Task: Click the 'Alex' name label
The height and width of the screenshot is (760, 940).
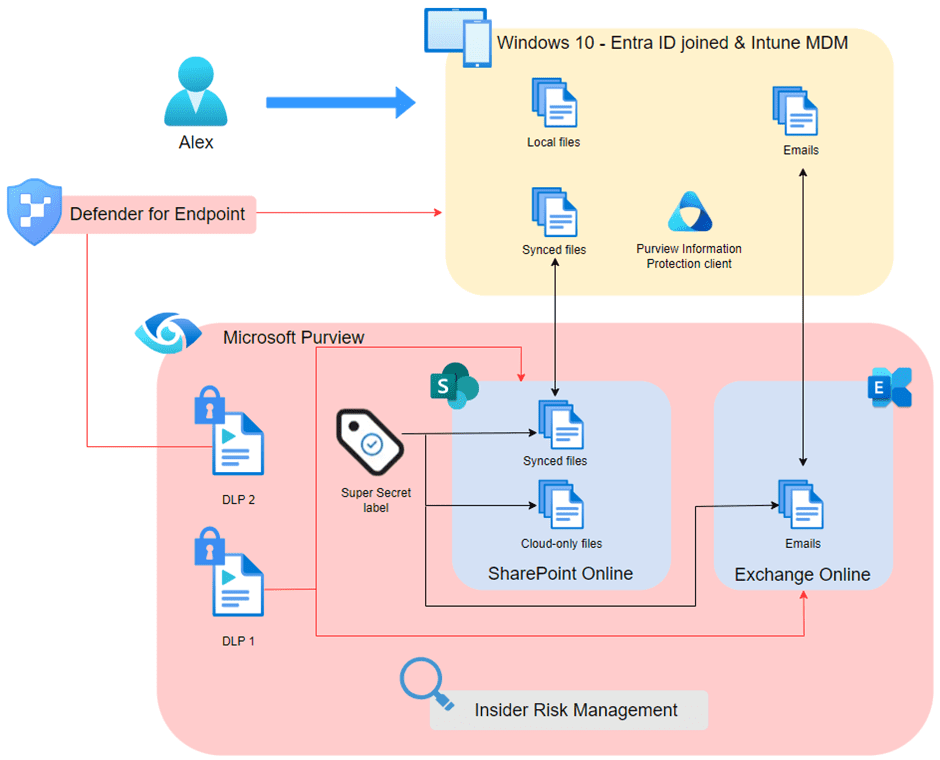Action: (x=196, y=143)
